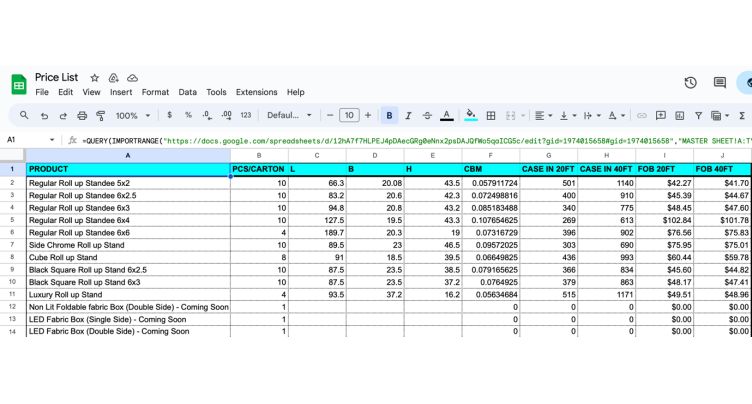Open the text color picker
Image resolution: width=752 pixels, height=404 pixels.
(446, 116)
